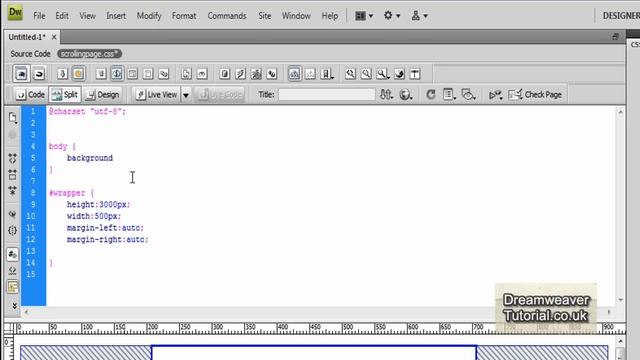
Task: Open the Edit menu
Action: tap(62, 16)
